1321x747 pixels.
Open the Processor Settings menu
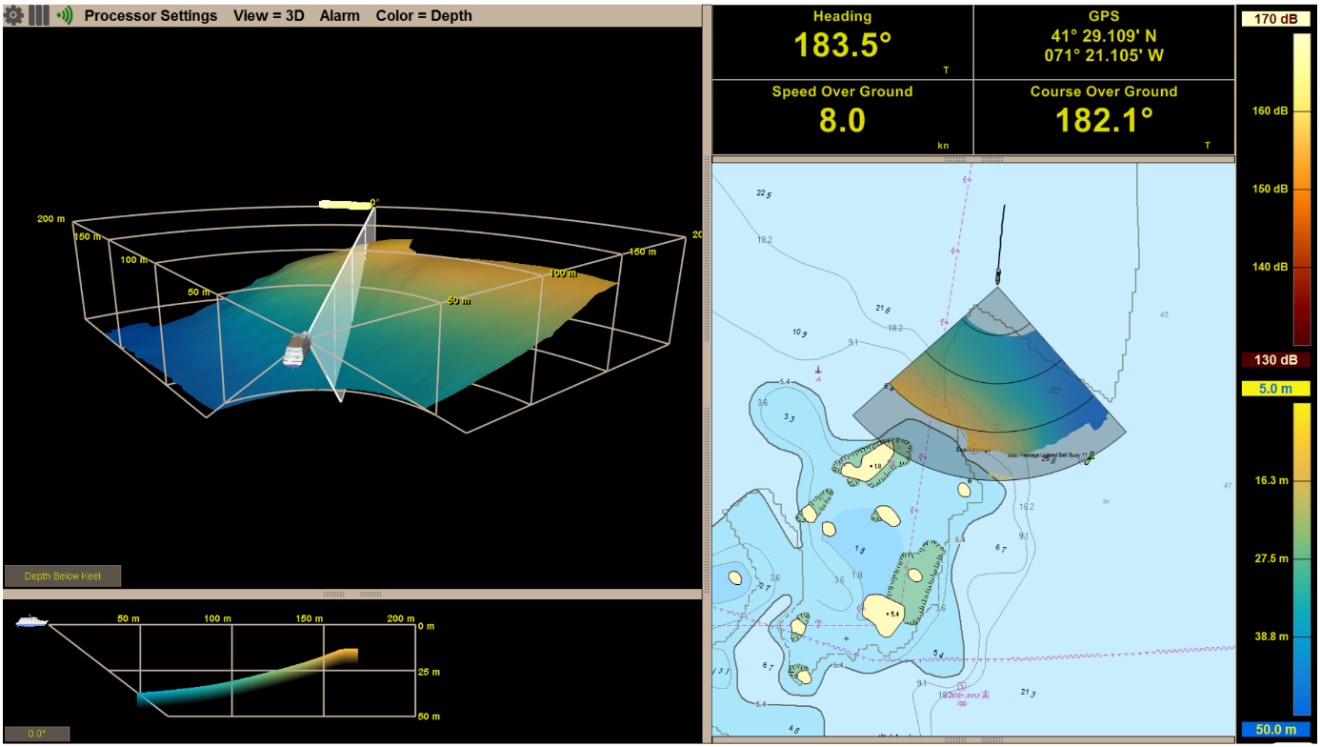151,16
